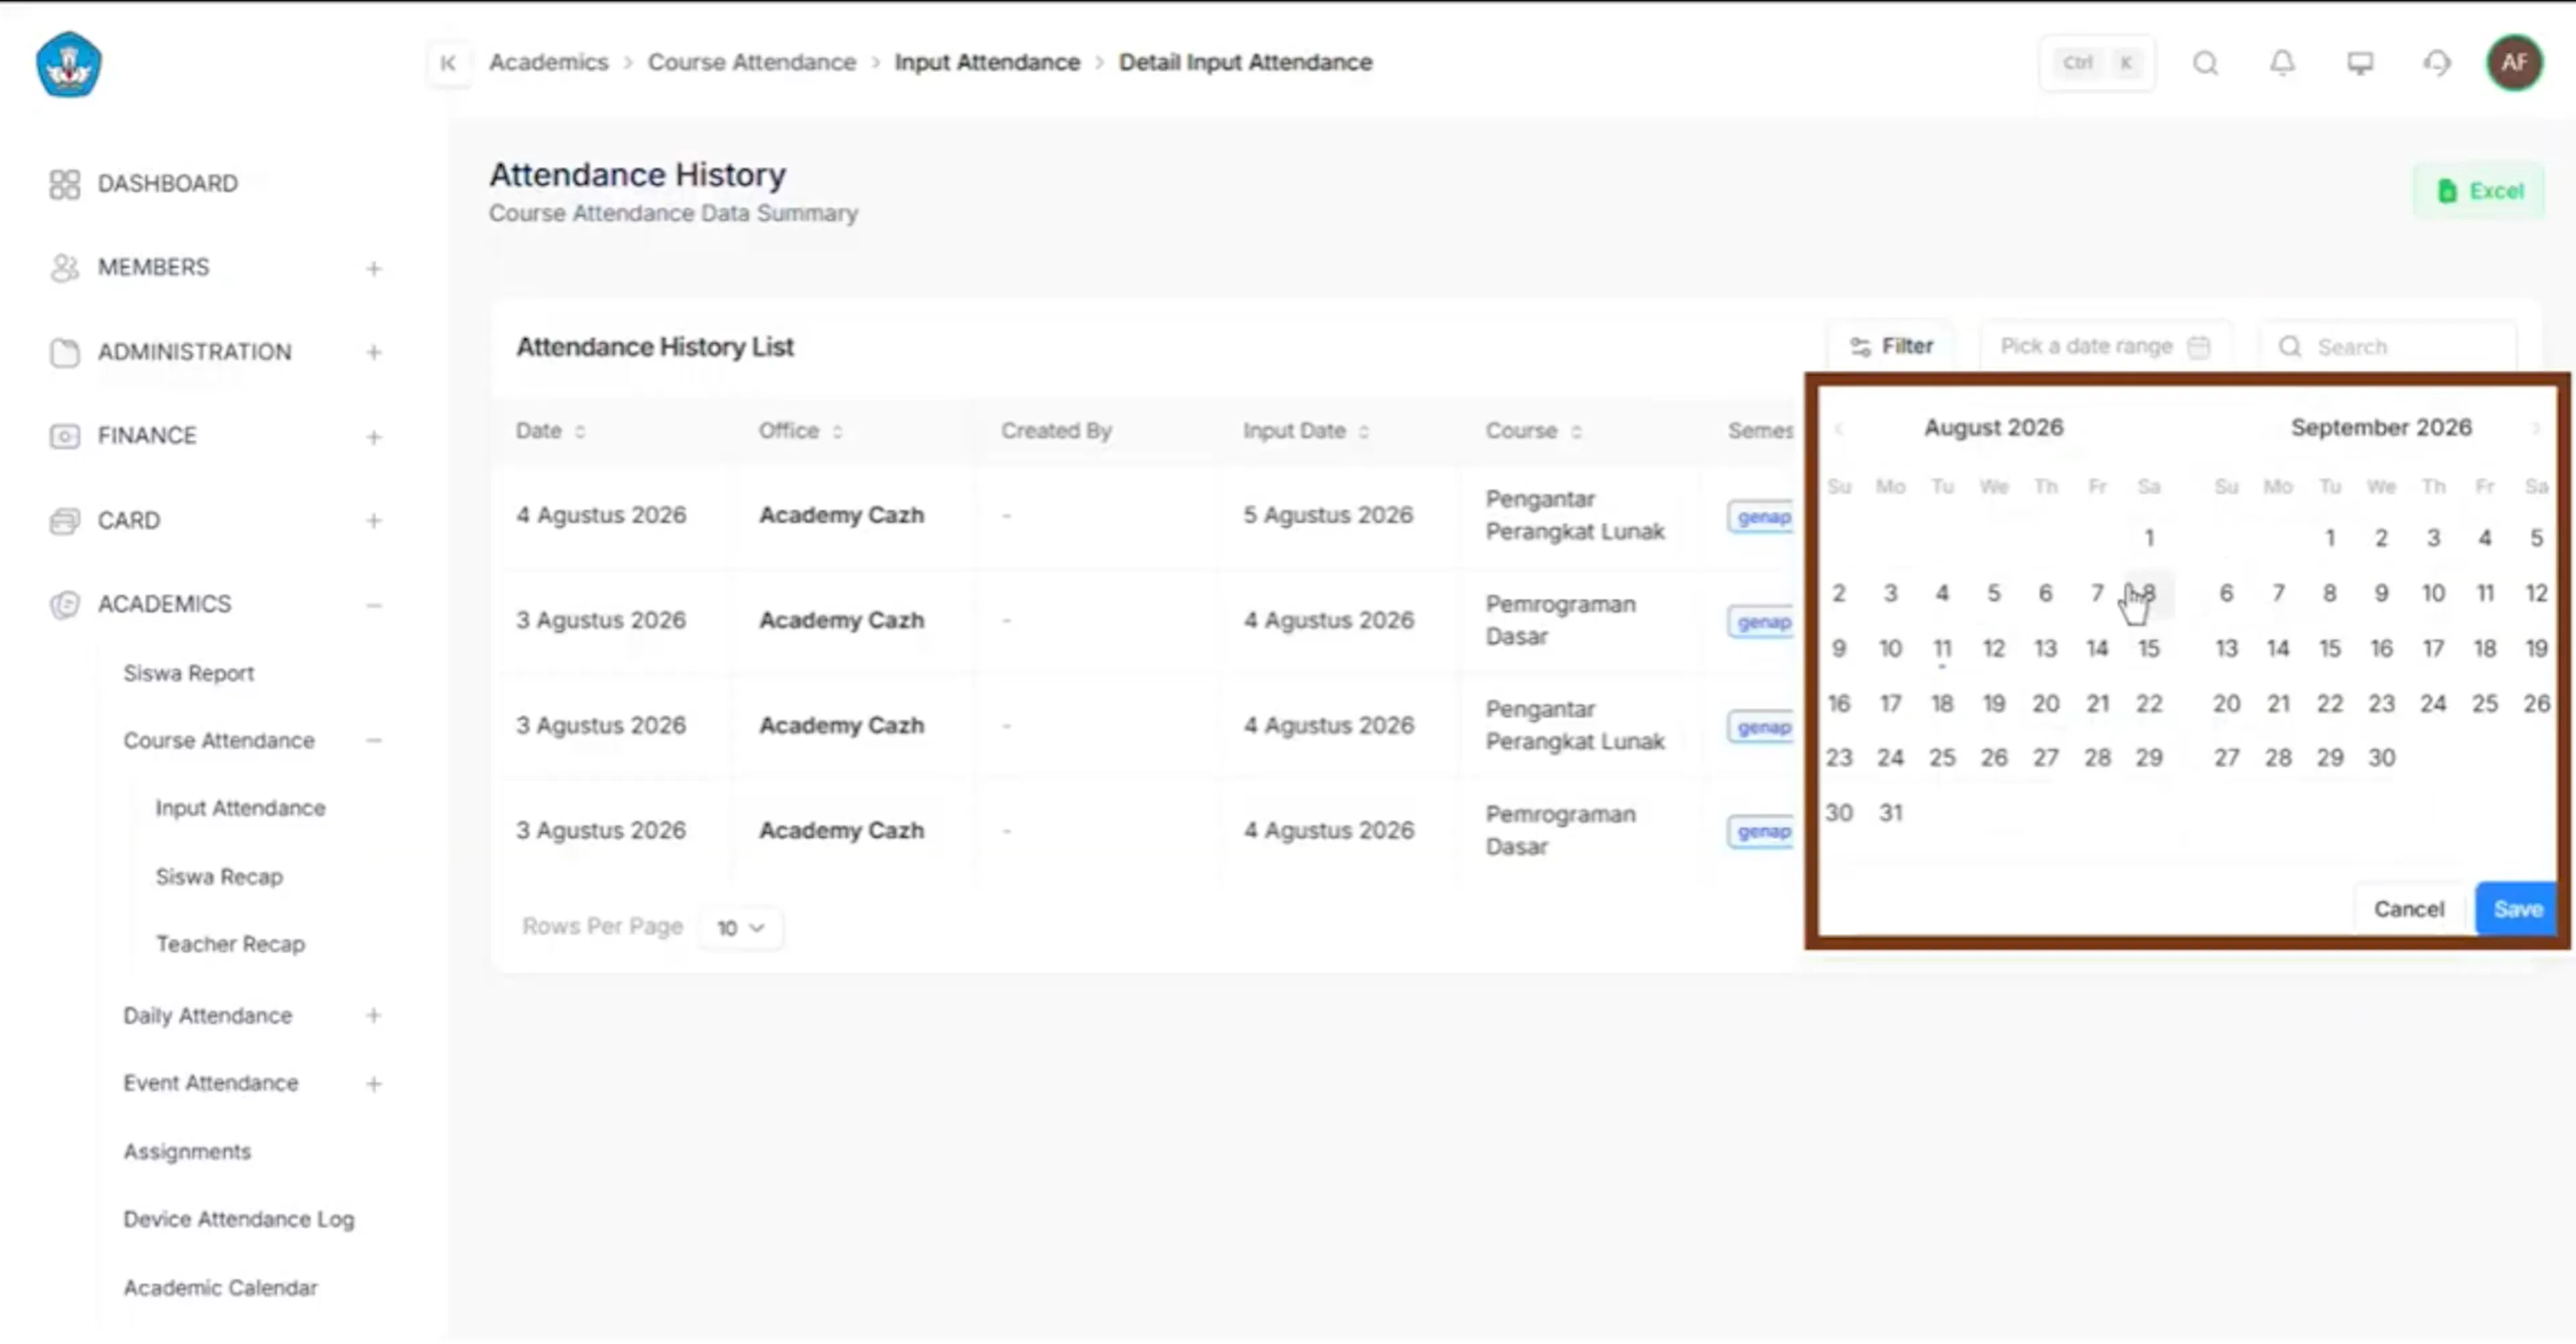Expand the Card menu
Viewport: 2576px width, 1344px height.
(x=373, y=521)
